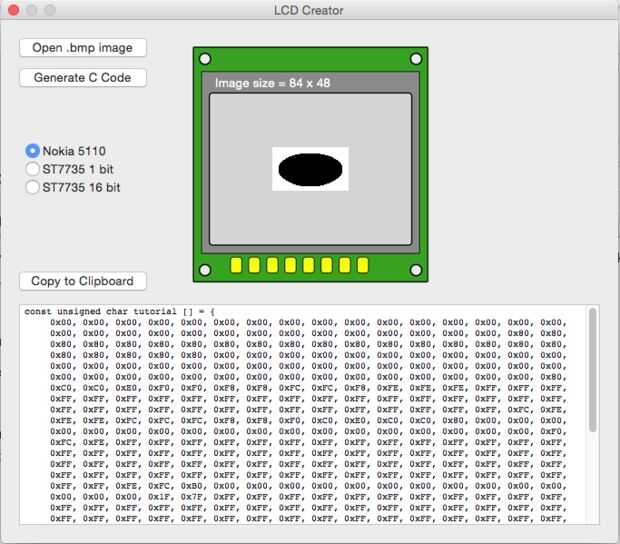Click the LCD Creator window title

309,10
